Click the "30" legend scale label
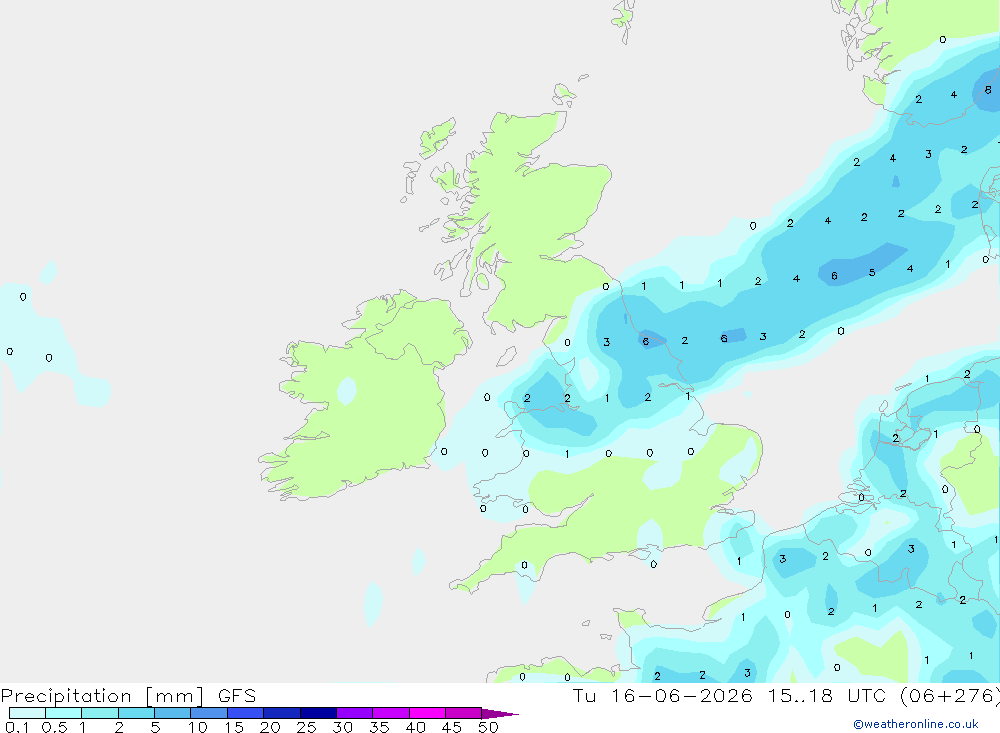Image resolution: width=1000 pixels, height=733 pixels. click(x=342, y=727)
